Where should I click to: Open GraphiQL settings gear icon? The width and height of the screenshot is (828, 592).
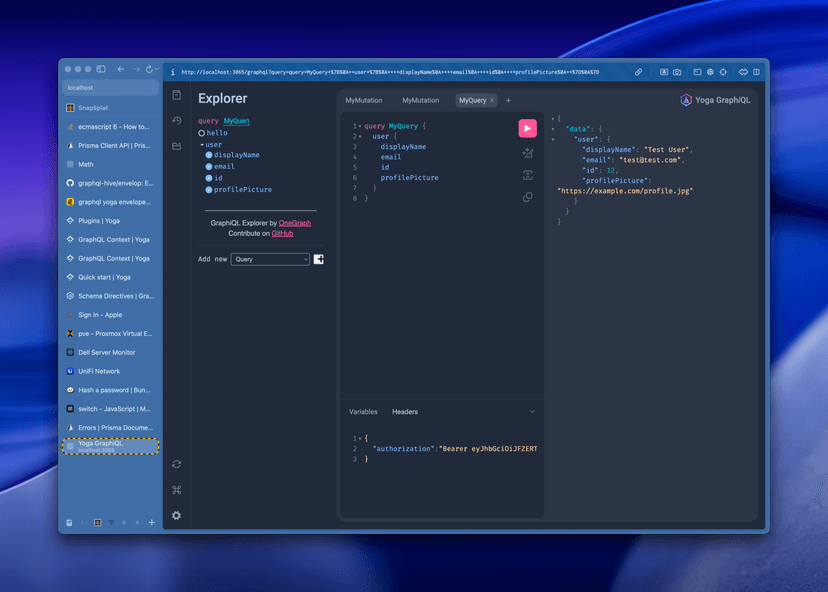(x=177, y=515)
